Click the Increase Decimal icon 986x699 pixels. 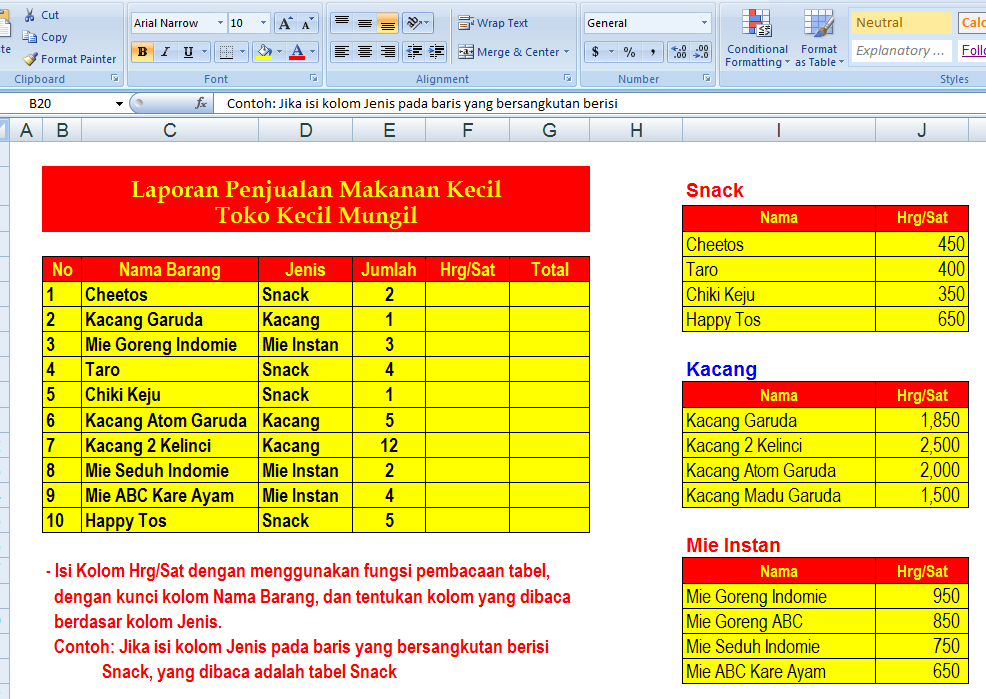(x=679, y=52)
